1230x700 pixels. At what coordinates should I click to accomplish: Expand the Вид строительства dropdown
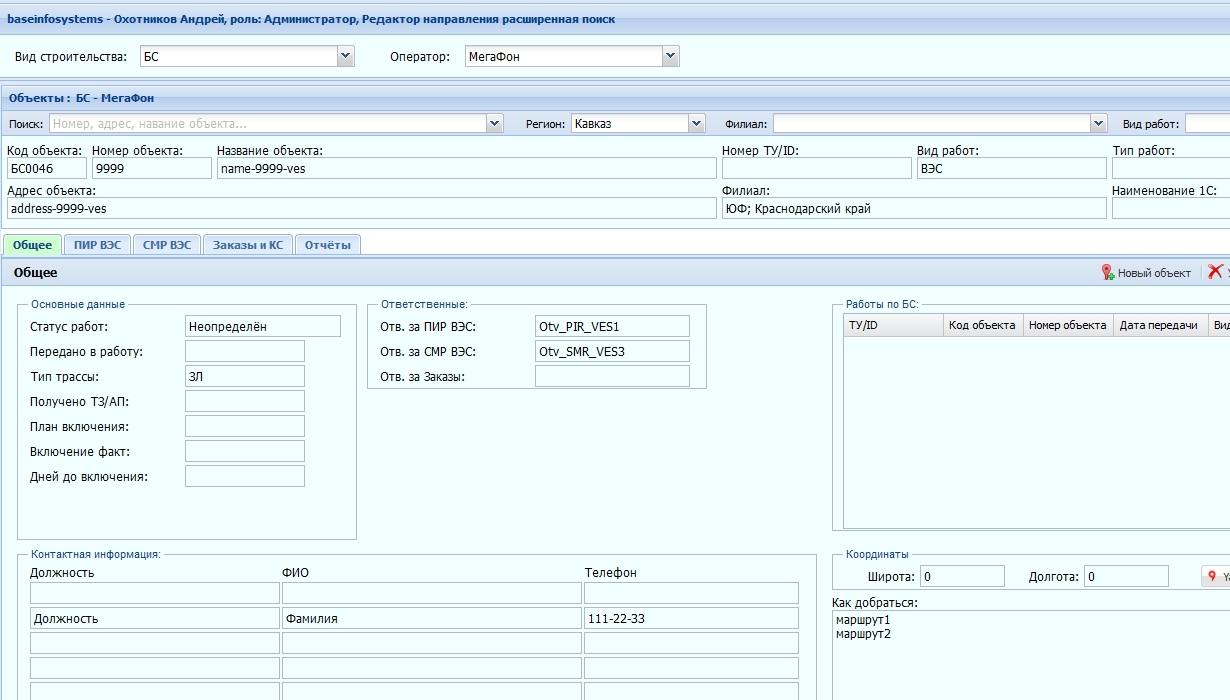(x=346, y=57)
